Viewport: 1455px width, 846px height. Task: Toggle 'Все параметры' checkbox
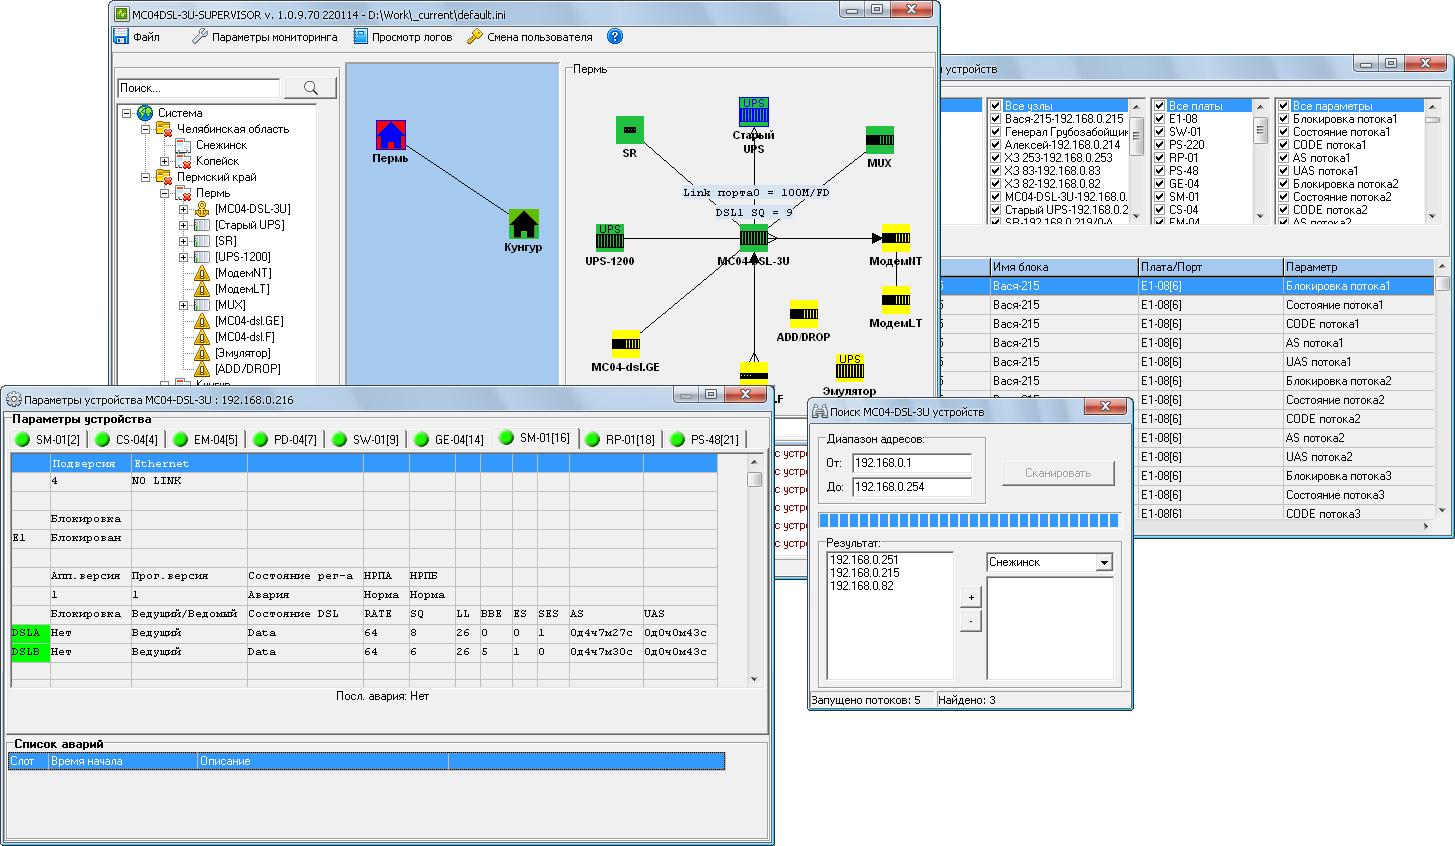(x=1283, y=106)
